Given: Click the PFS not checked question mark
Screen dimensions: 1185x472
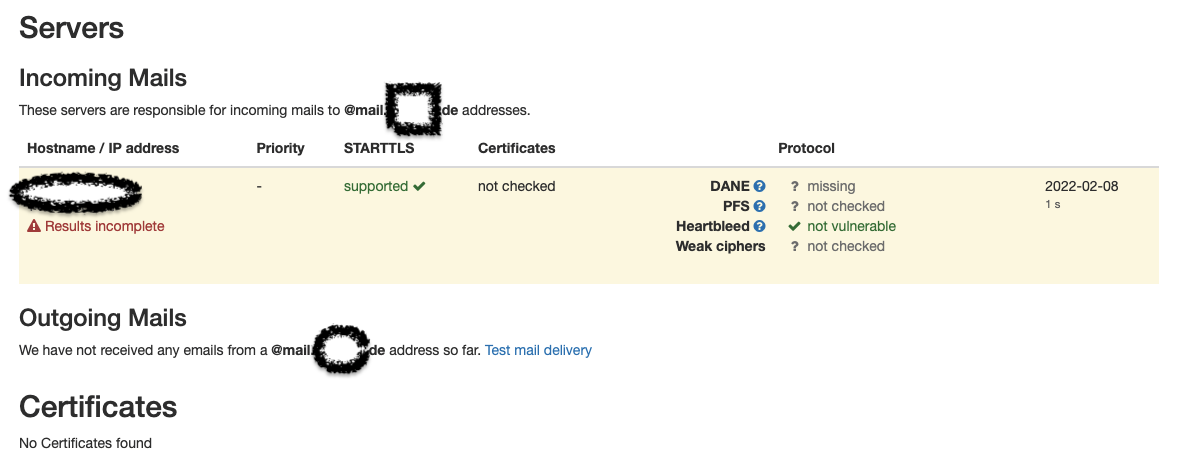Looking at the screenshot, I should click(x=794, y=206).
